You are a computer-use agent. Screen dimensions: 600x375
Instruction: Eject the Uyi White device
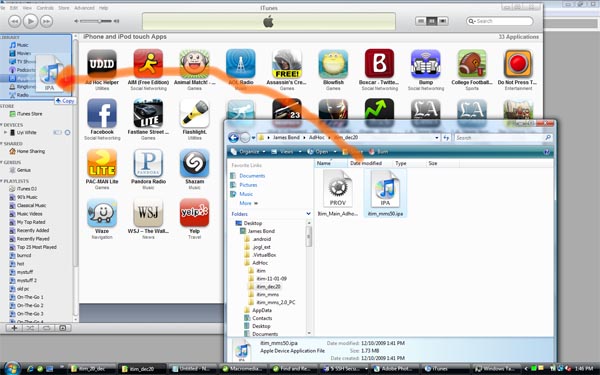tap(67, 132)
